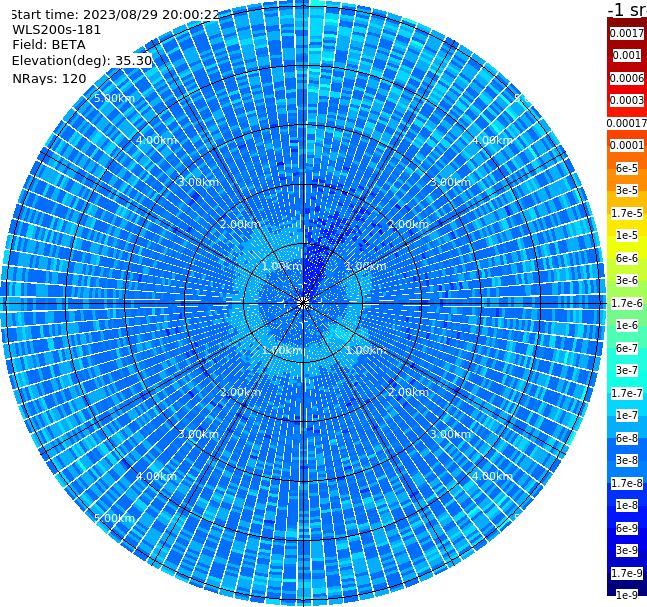This screenshot has height=607, width=647.
Task: Select the 0.00017 colorbar label
Action: tap(626, 123)
